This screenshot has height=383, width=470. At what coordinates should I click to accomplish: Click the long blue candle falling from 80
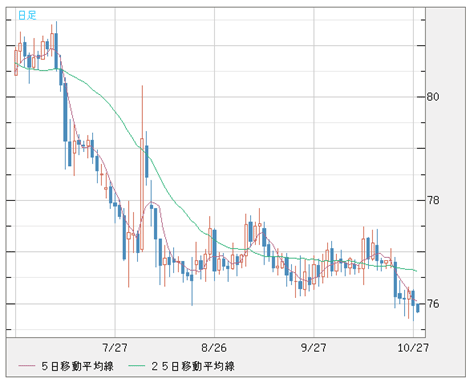(65, 112)
